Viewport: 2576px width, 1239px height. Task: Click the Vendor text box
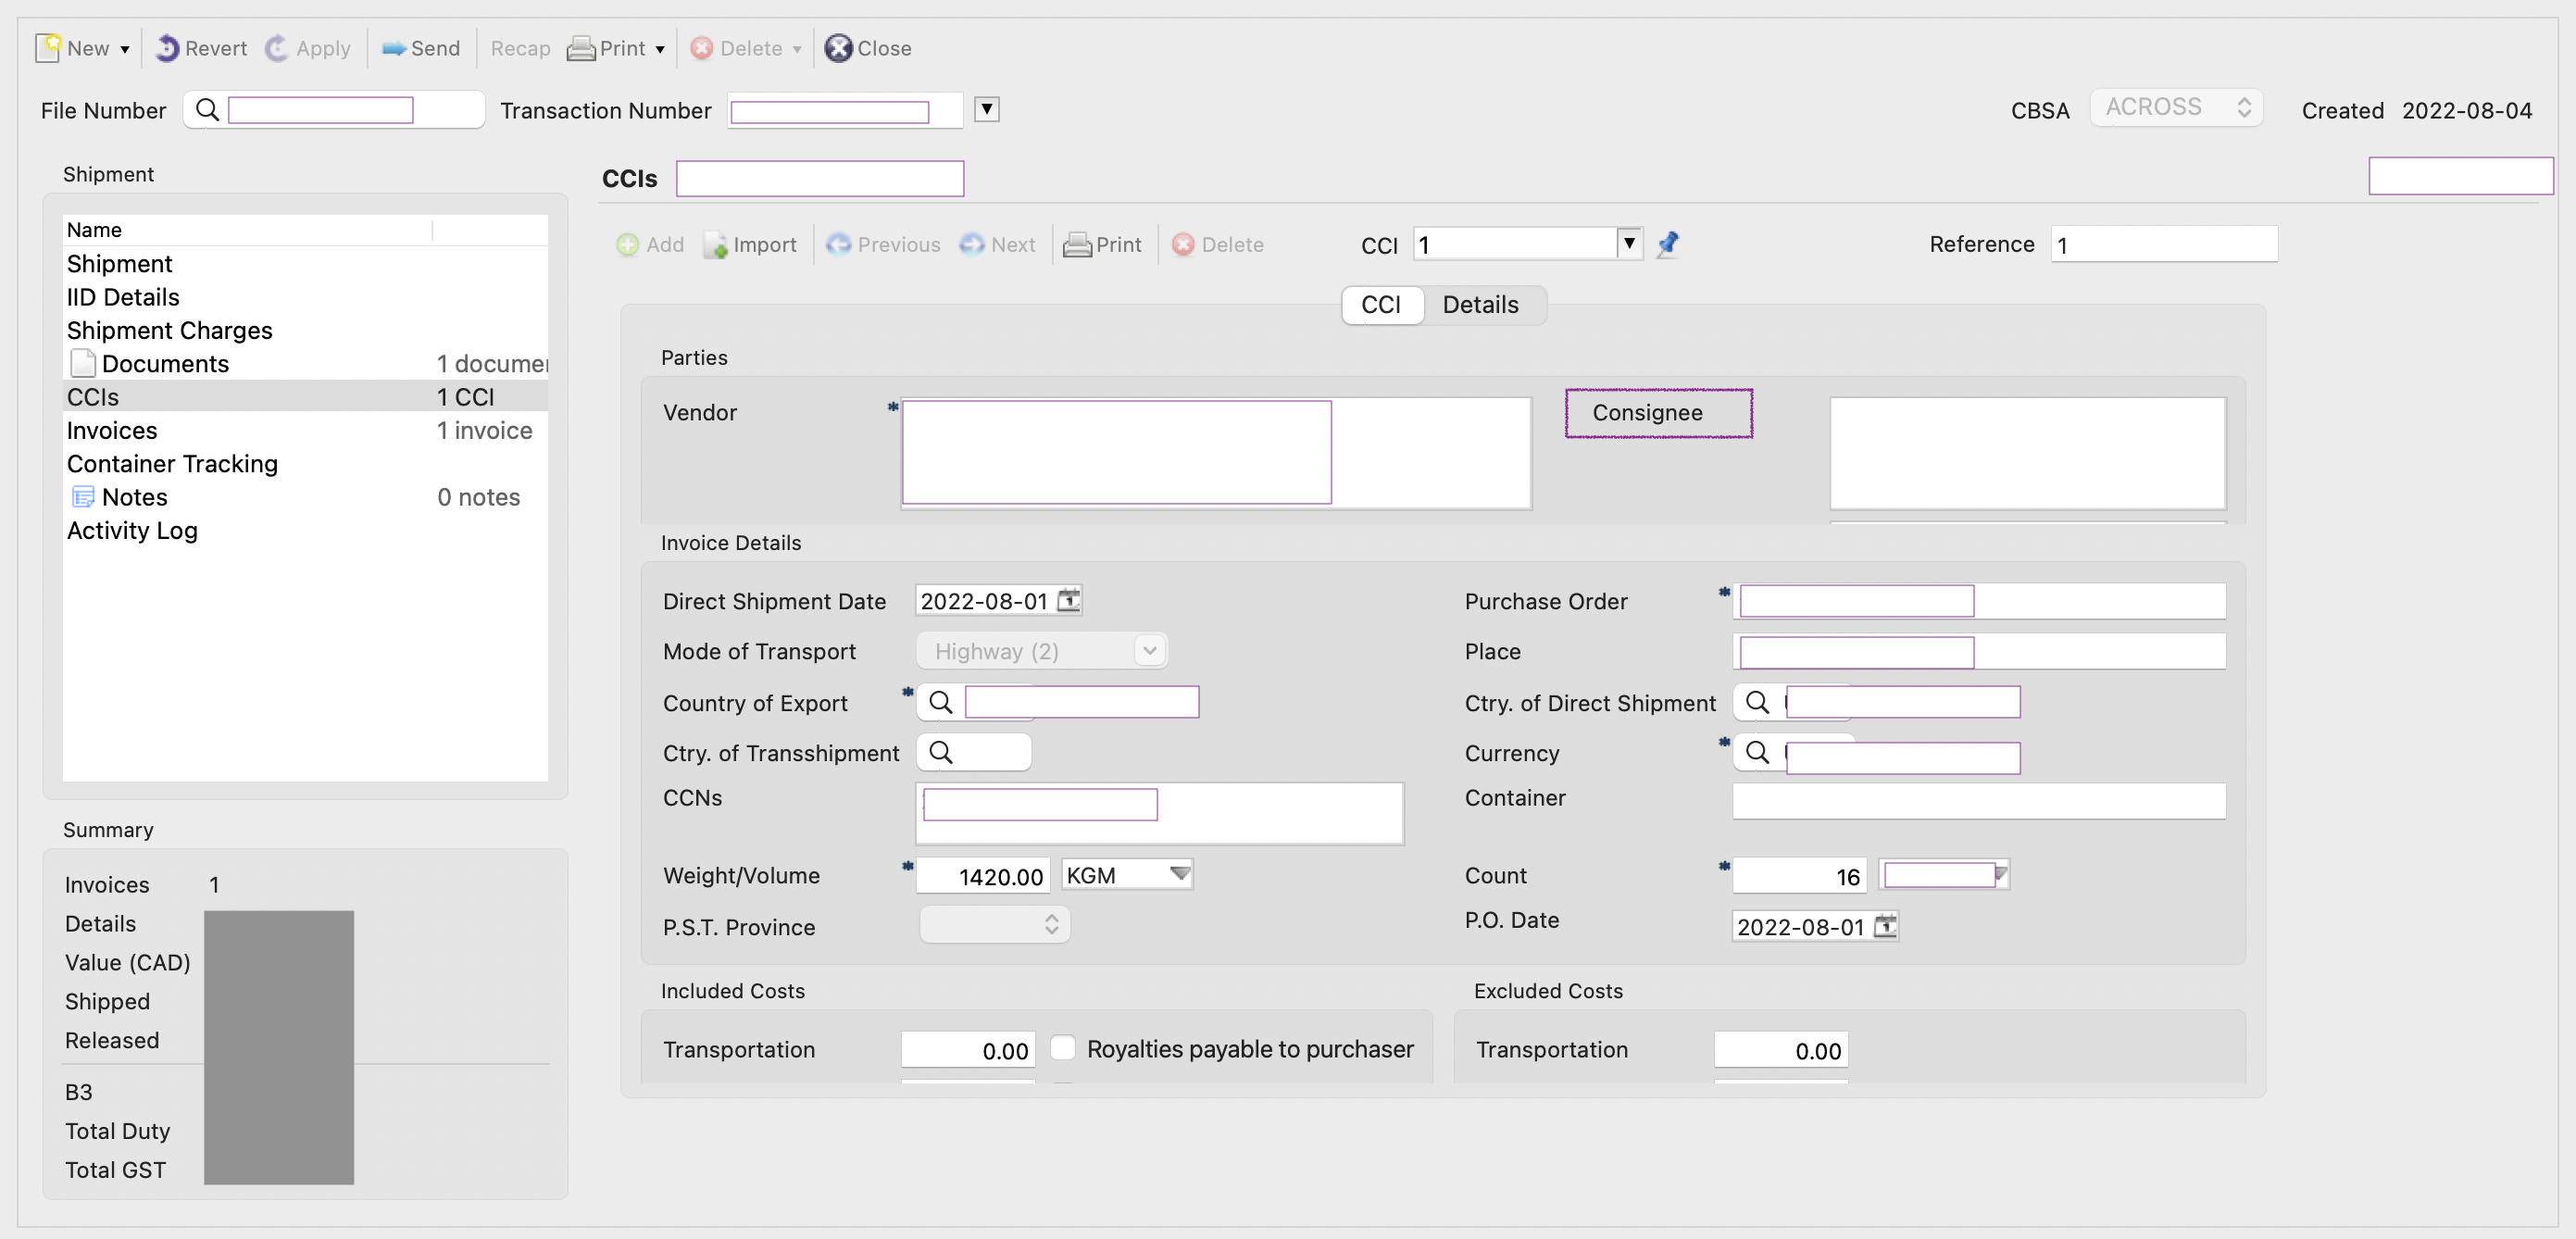point(1216,453)
